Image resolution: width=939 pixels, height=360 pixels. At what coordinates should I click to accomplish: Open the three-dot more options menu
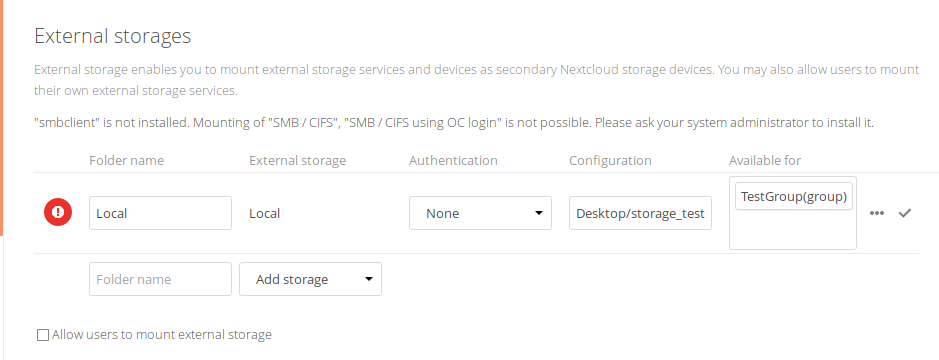pos(877,213)
